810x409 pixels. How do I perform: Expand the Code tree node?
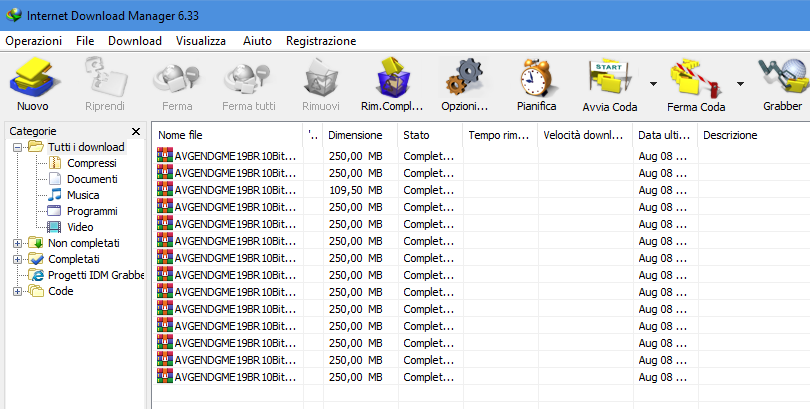[x=18, y=291]
